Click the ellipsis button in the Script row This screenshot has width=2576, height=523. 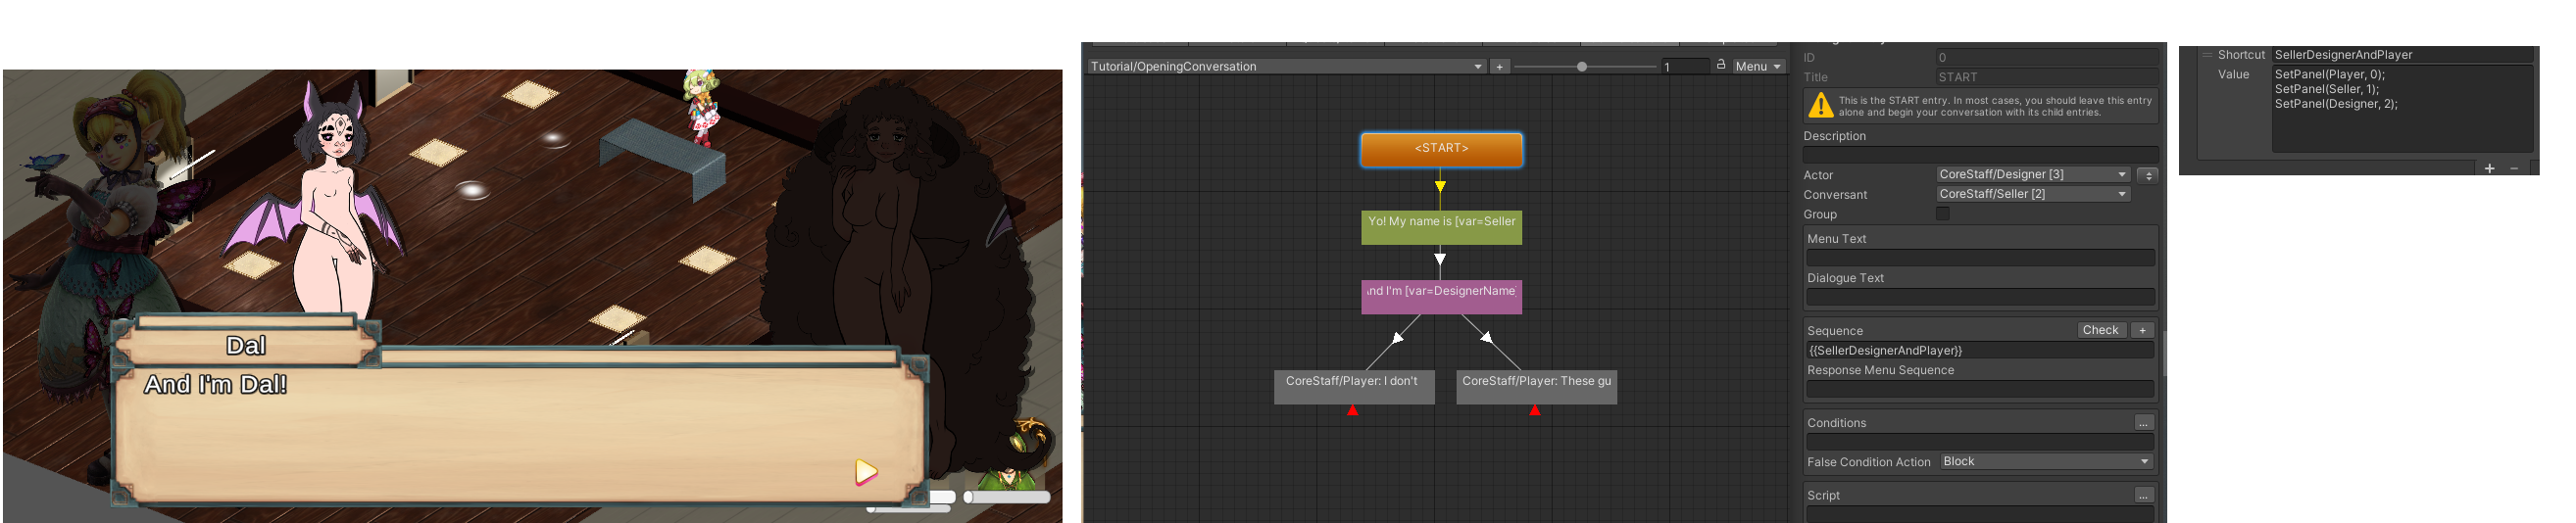(2143, 495)
